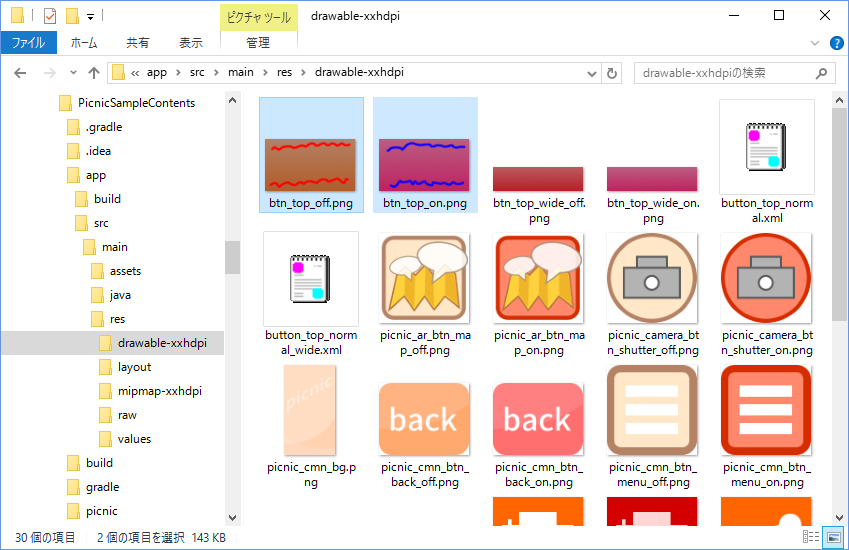Screen dimensions: 849x550
Task: Switch to details view layout
Action: pos(811,536)
